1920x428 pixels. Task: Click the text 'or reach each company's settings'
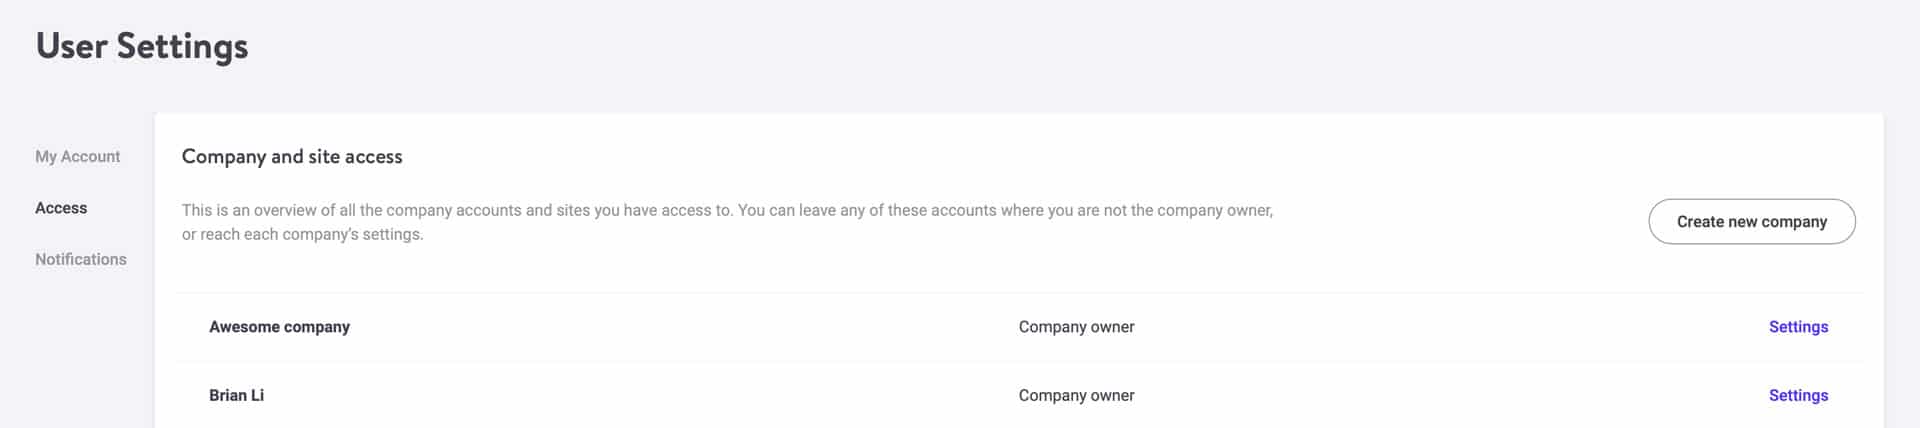pos(302,235)
